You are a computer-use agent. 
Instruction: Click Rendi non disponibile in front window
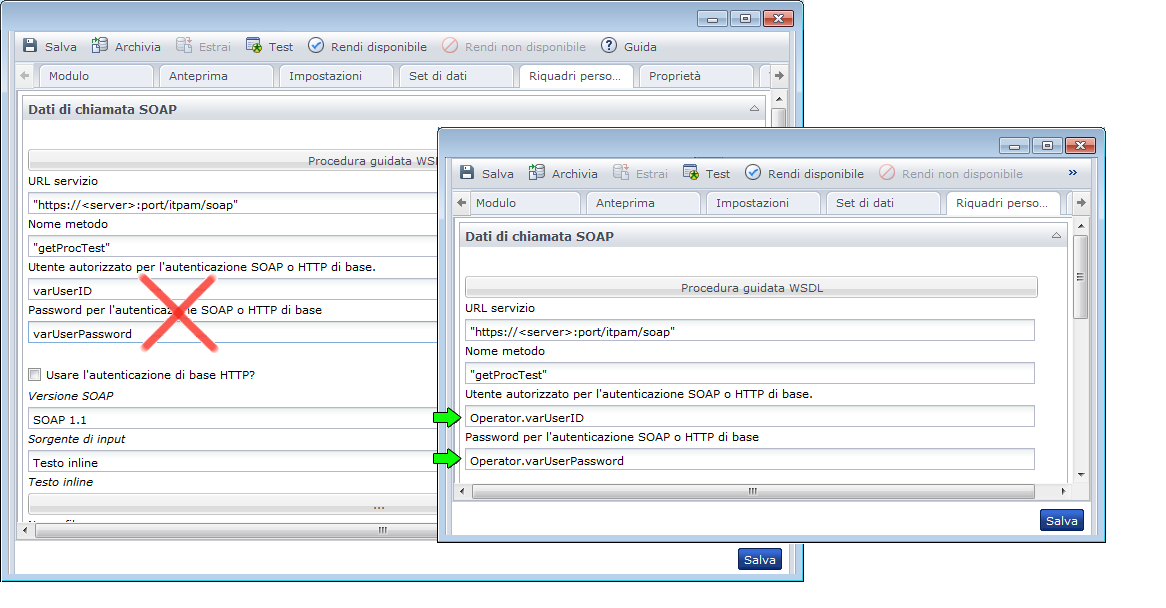tap(951, 173)
